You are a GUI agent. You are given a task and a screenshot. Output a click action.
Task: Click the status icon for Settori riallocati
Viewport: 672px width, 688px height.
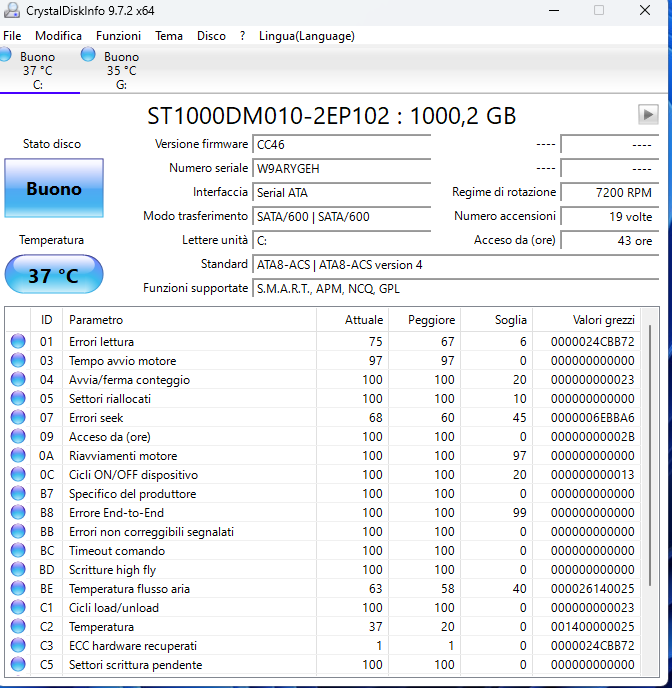point(18,398)
